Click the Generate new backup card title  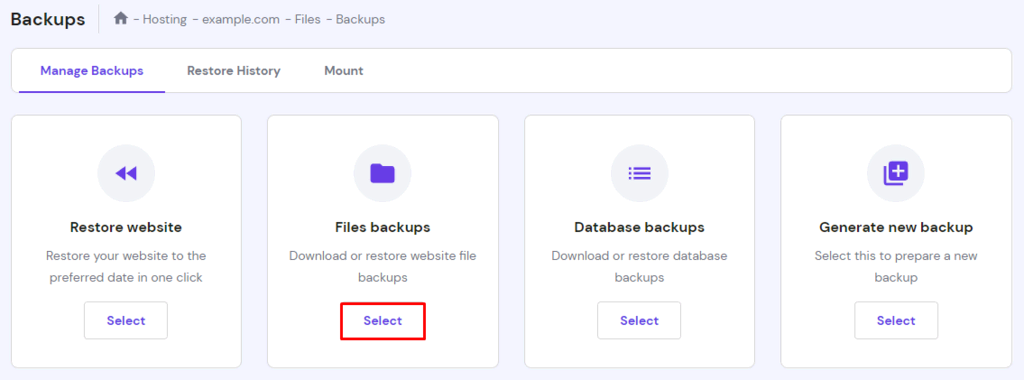tap(896, 227)
